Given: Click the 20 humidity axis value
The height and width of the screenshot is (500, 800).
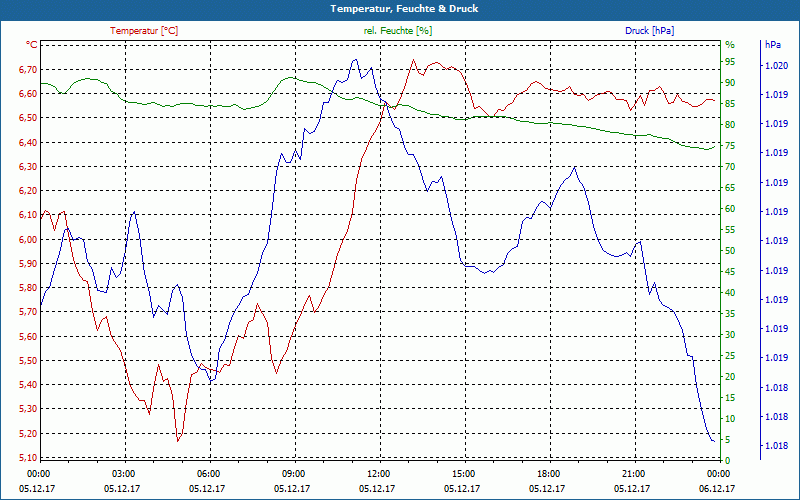Looking at the screenshot, I should click(730, 377).
